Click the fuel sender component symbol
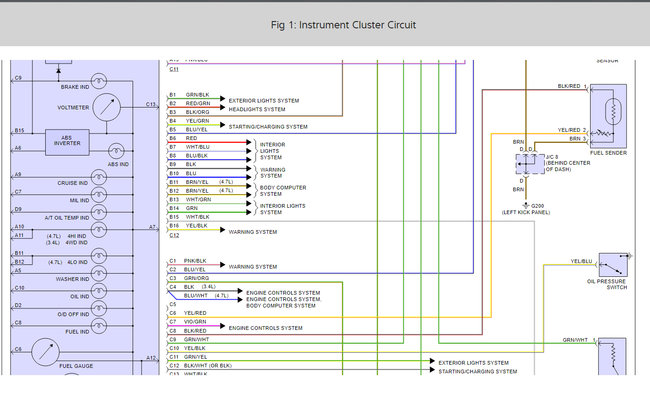Screen dimensions: 650x393 [x=608, y=116]
